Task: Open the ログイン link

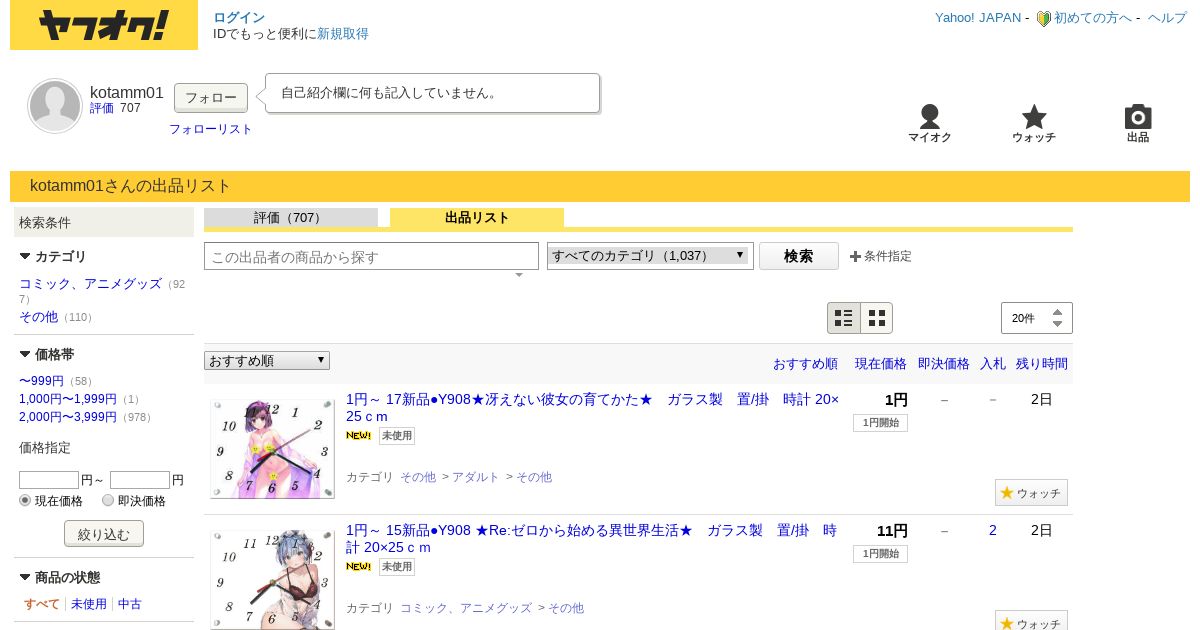Action: (239, 18)
